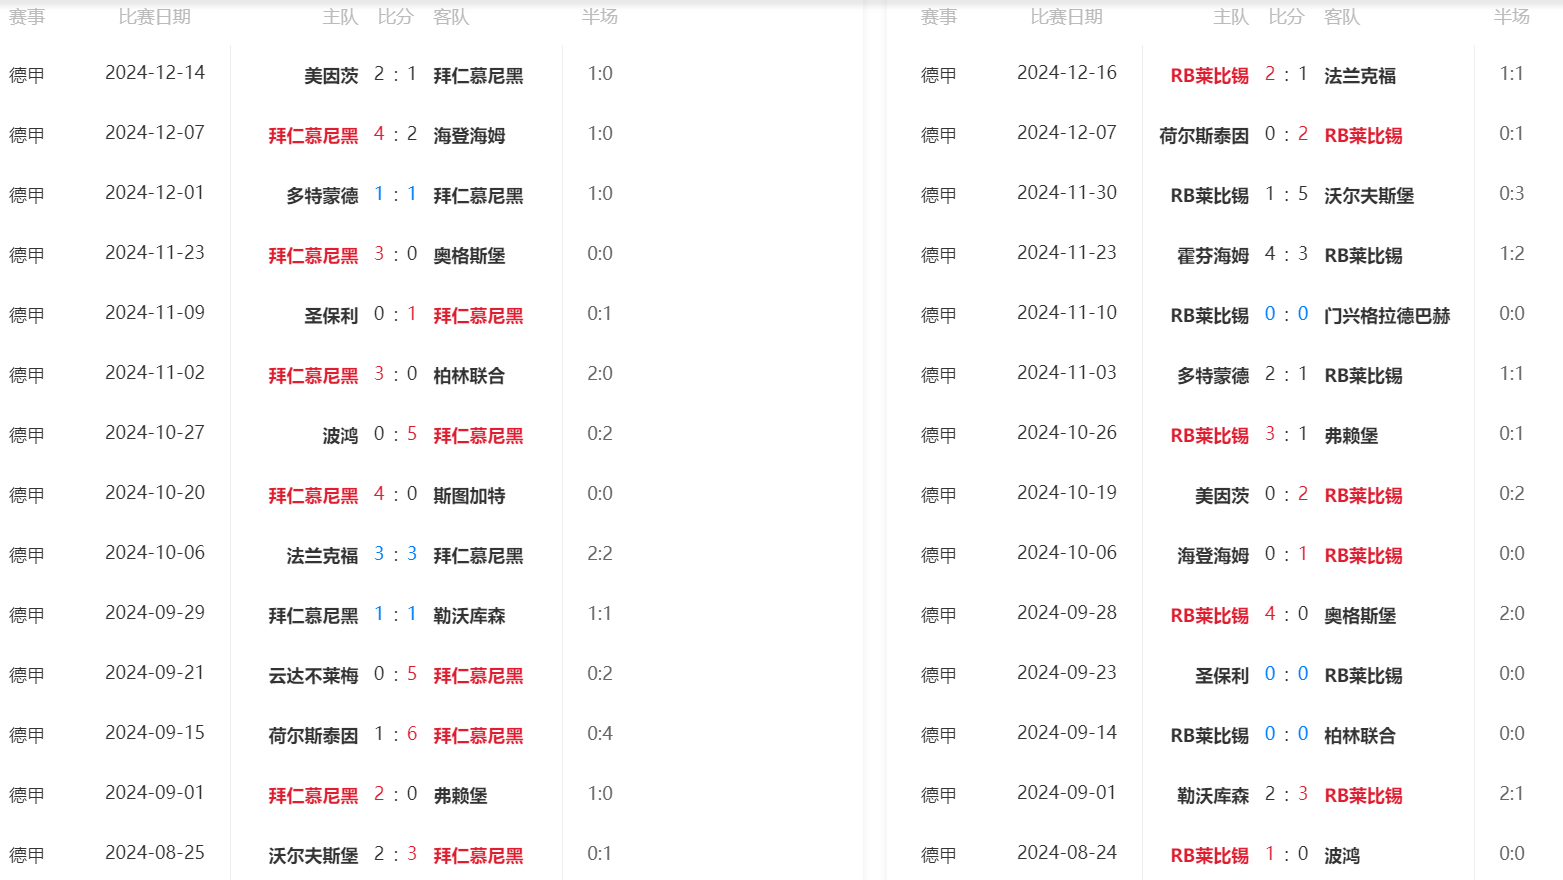The image size is (1563, 880).
Task: Select 海登海姆 in the 0:1 RB莱比锡 match
Action: [x=1213, y=556]
